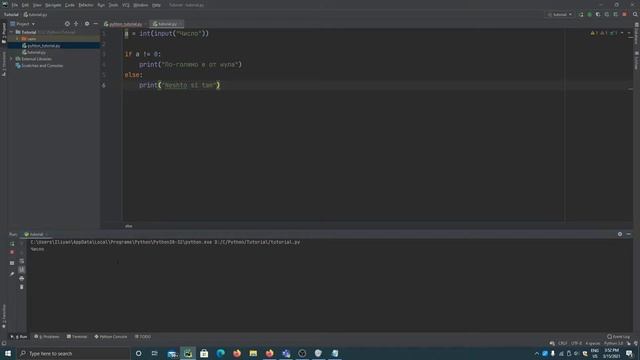Collapse the venv folder node
Viewport: 640px width, 360px height.
tap(17, 39)
